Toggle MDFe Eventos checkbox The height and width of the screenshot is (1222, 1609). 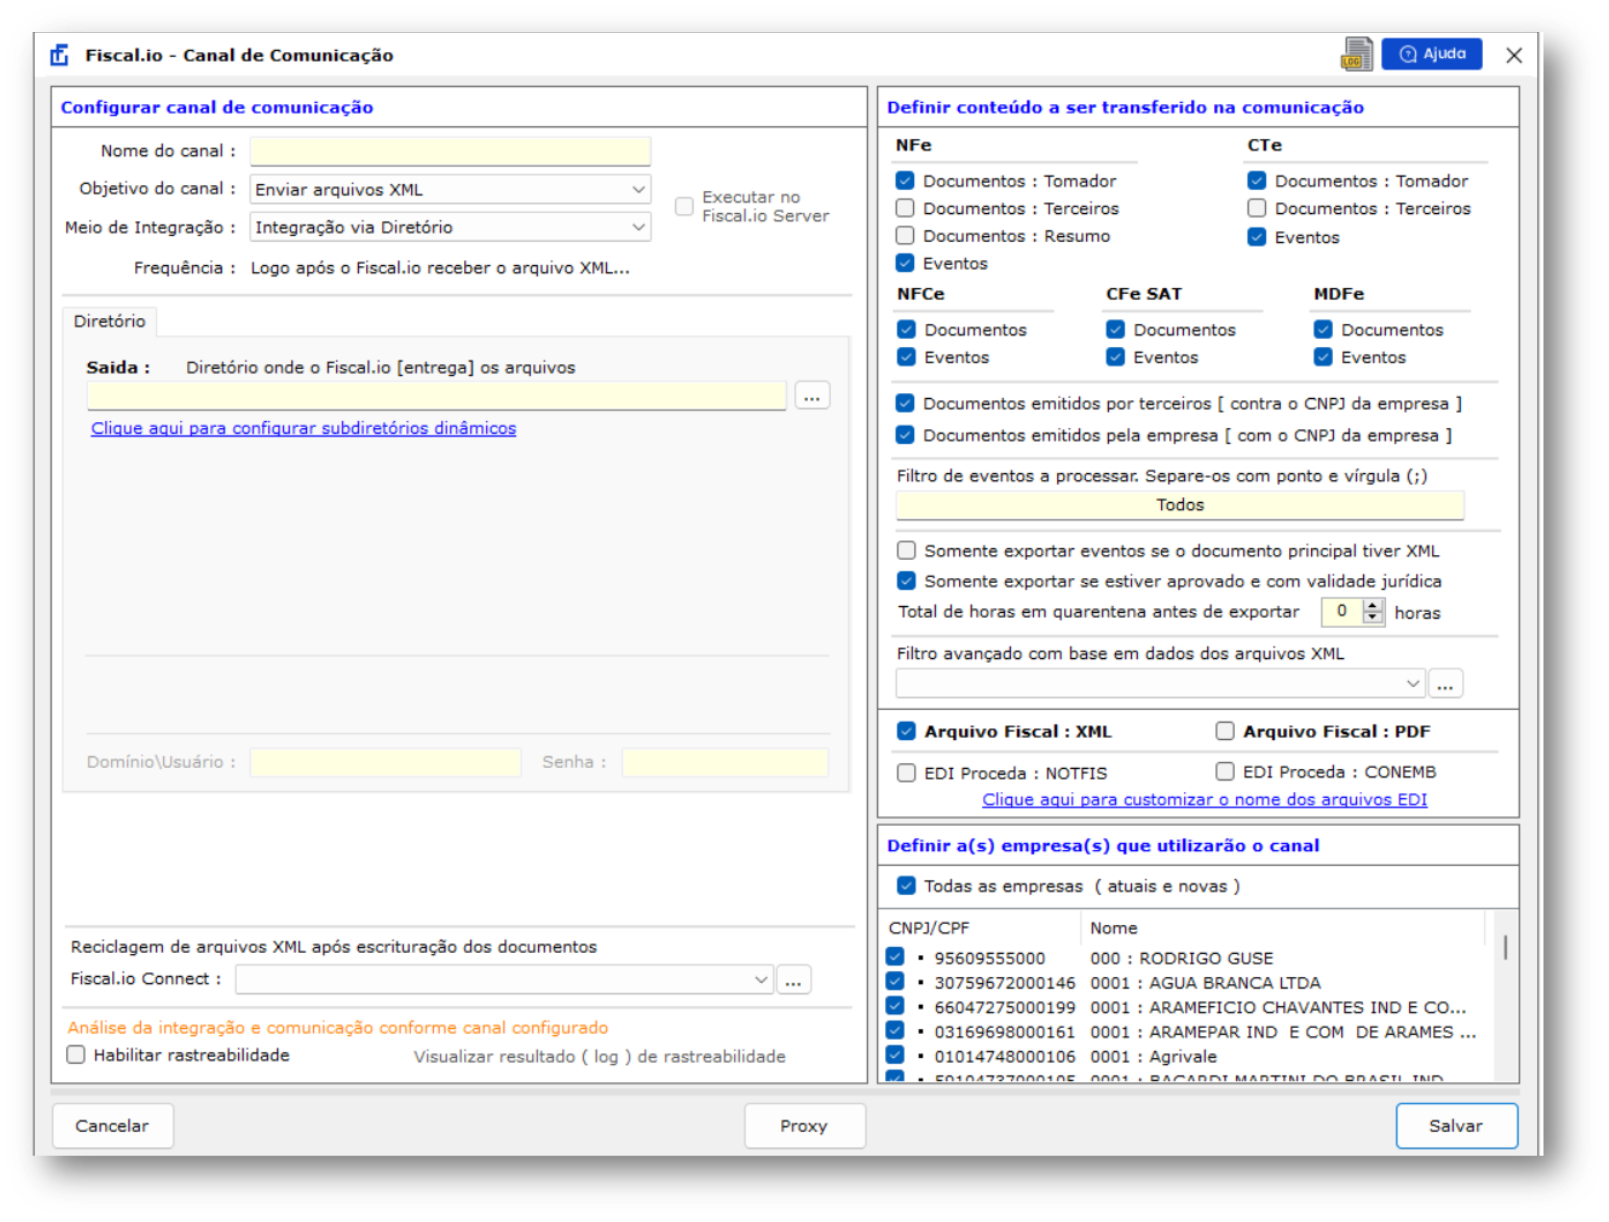pyautogui.click(x=1323, y=357)
